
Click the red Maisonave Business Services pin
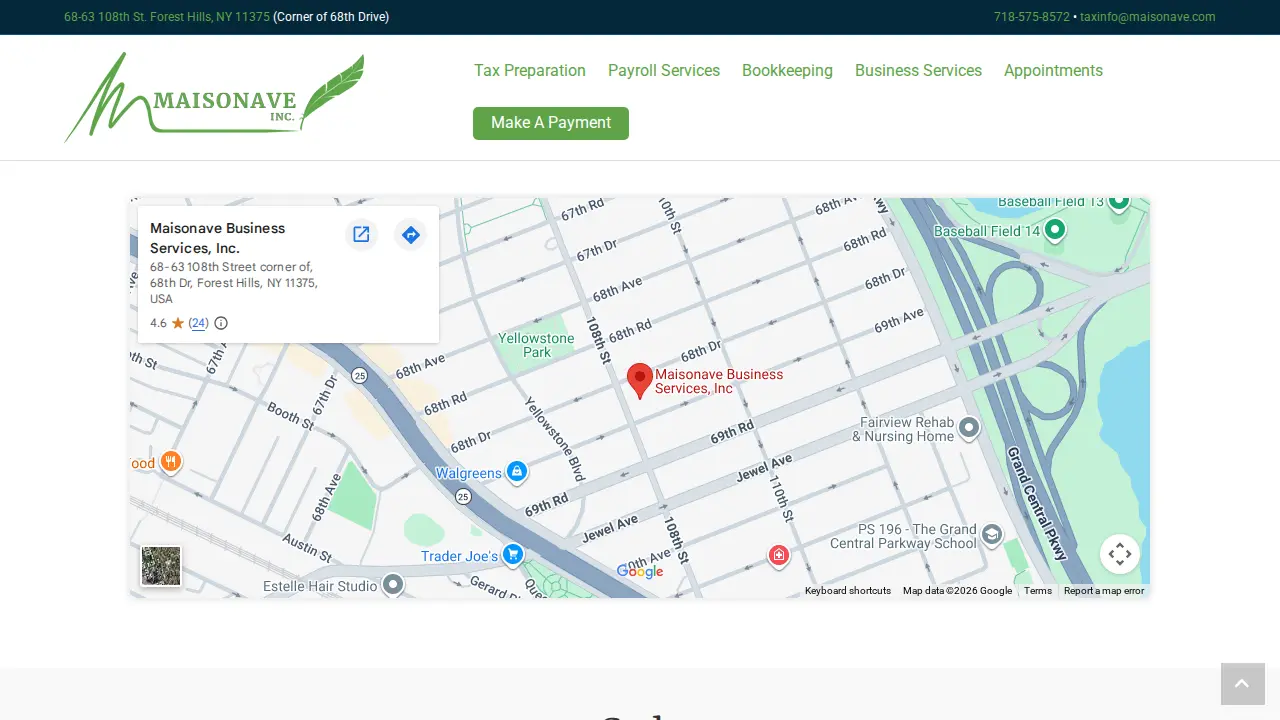pos(640,381)
